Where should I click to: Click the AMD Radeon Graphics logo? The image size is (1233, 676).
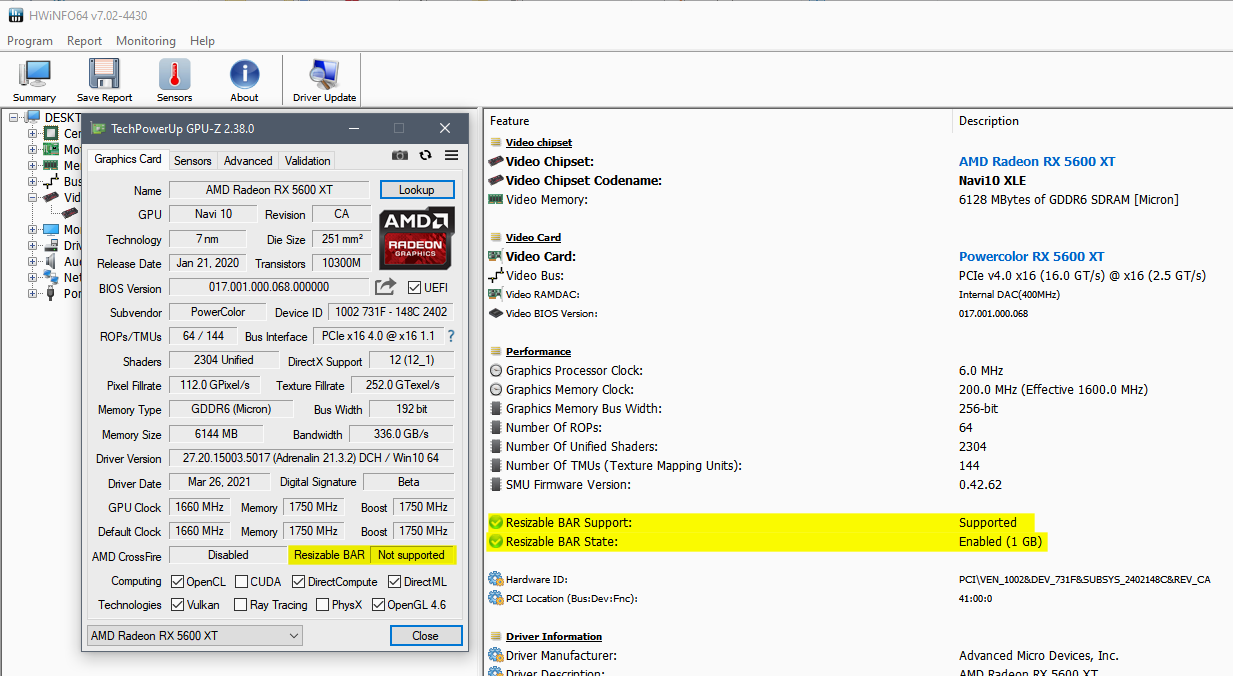coord(417,239)
